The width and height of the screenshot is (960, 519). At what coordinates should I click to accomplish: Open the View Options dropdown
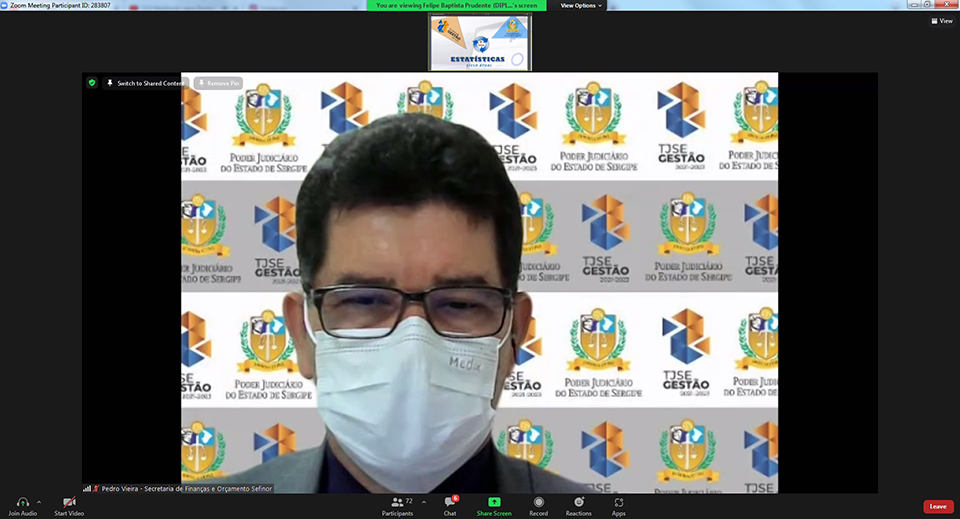pyautogui.click(x=581, y=5)
